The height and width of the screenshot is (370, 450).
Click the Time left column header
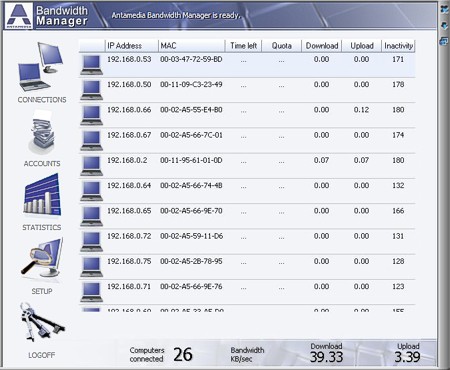[244, 46]
